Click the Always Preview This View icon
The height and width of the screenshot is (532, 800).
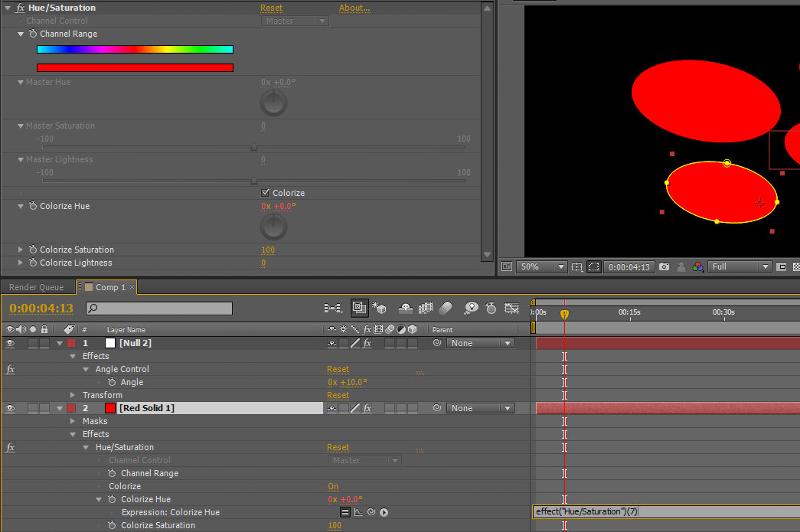[x=506, y=267]
